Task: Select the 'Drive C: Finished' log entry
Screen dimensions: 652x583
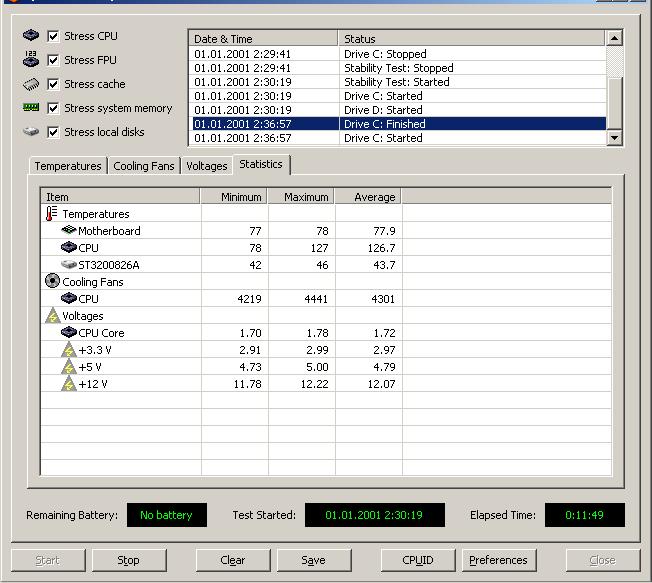Action: pos(398,124)
